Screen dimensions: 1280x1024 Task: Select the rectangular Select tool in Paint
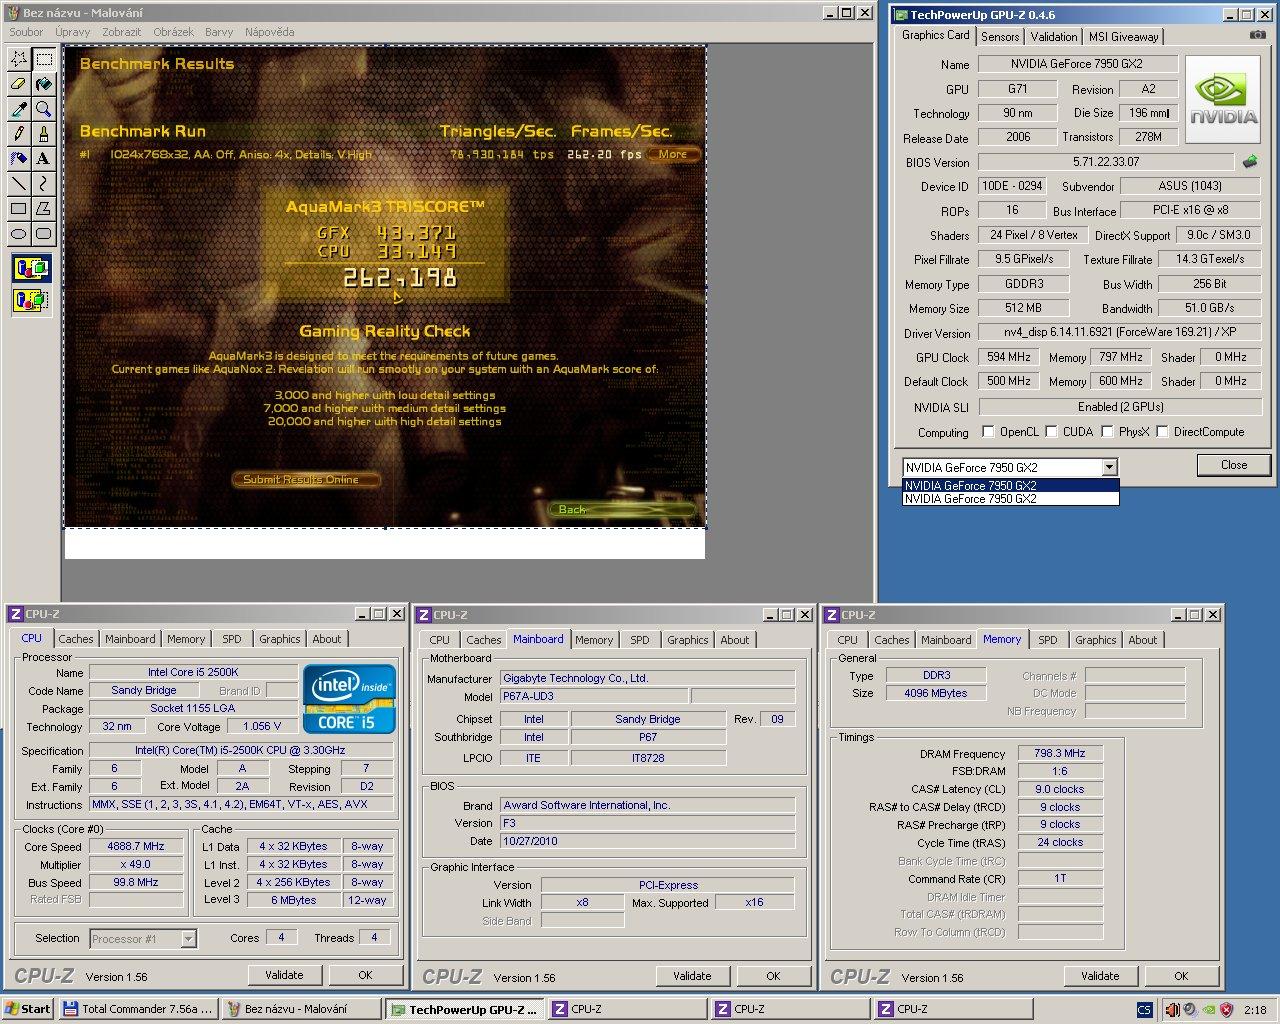pos(44,59)
